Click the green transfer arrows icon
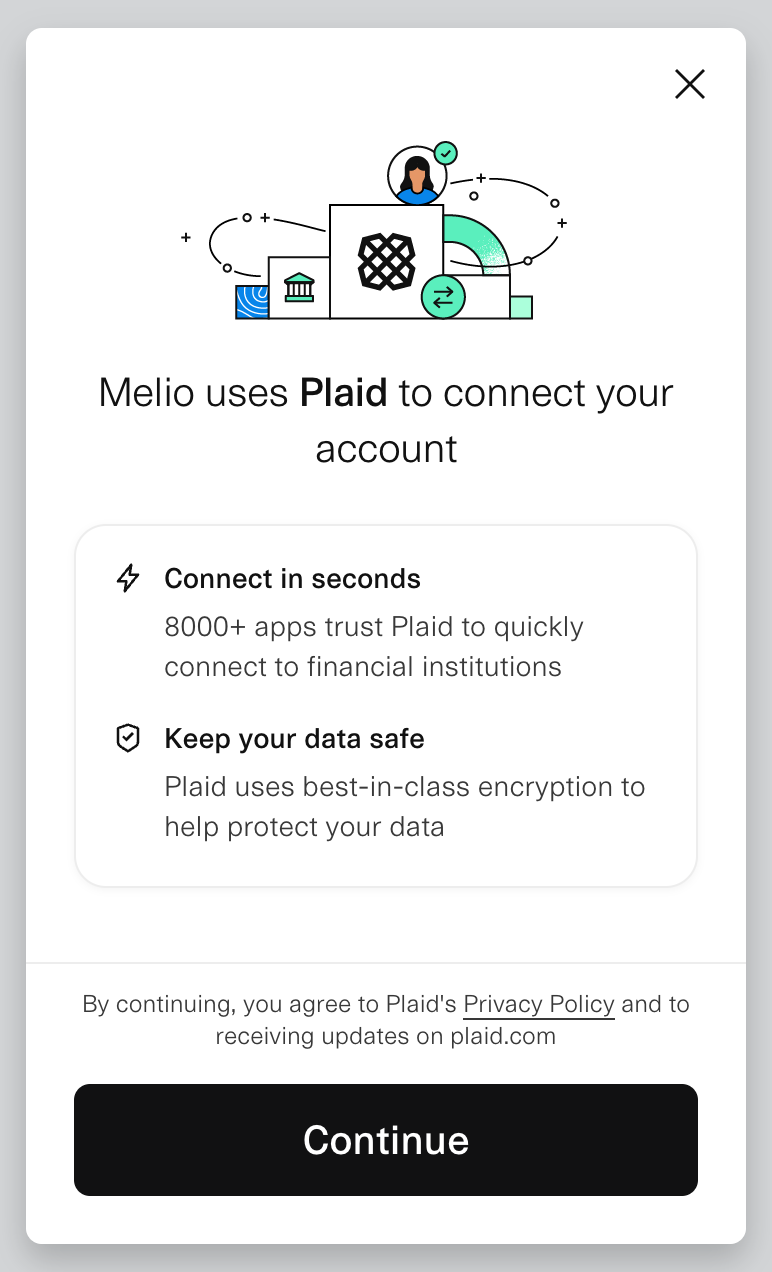Image resolution: width=772 pixels, height=1272 pixels. point(443,296)
